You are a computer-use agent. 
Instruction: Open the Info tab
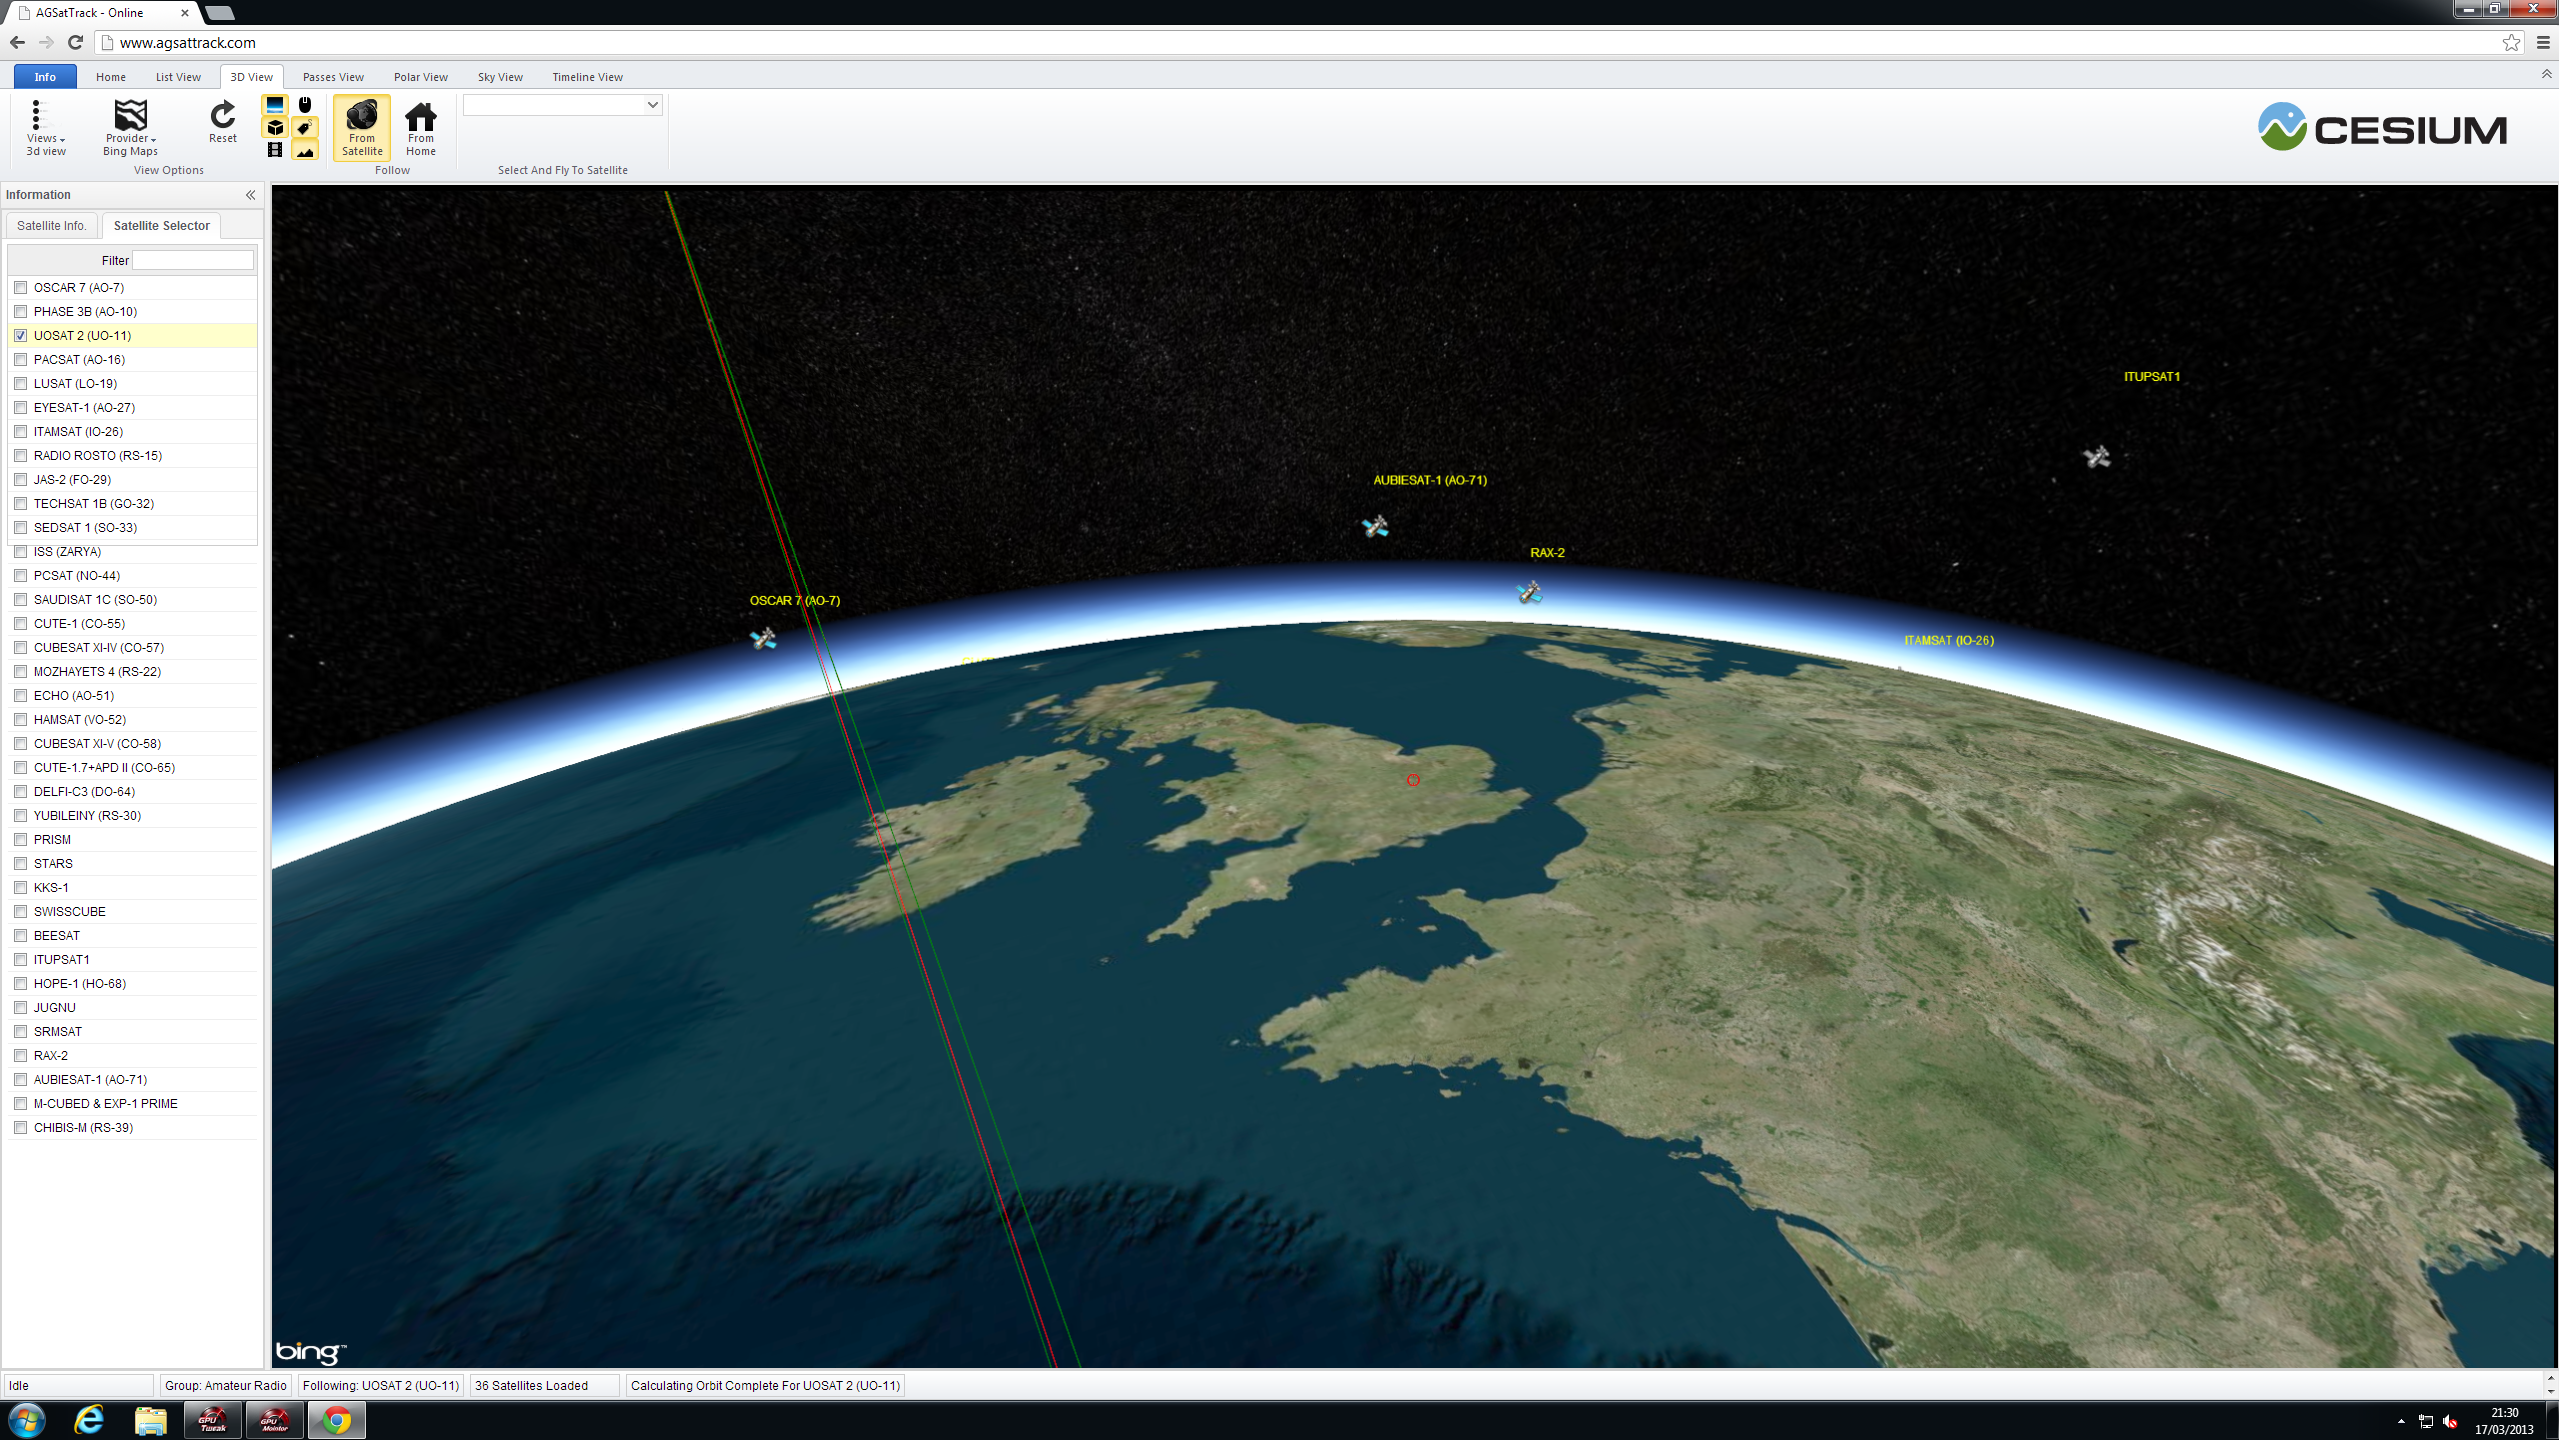45,77
